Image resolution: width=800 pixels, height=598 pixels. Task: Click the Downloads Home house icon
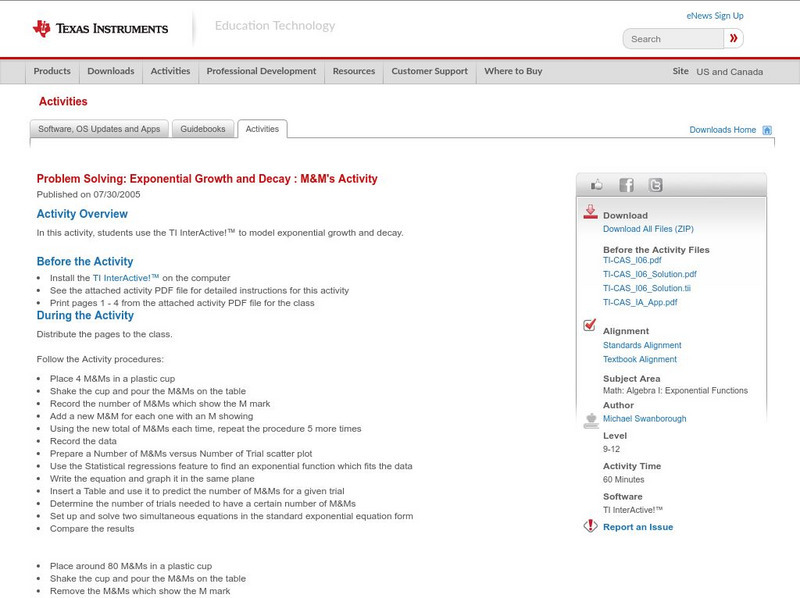coord(767,130)
